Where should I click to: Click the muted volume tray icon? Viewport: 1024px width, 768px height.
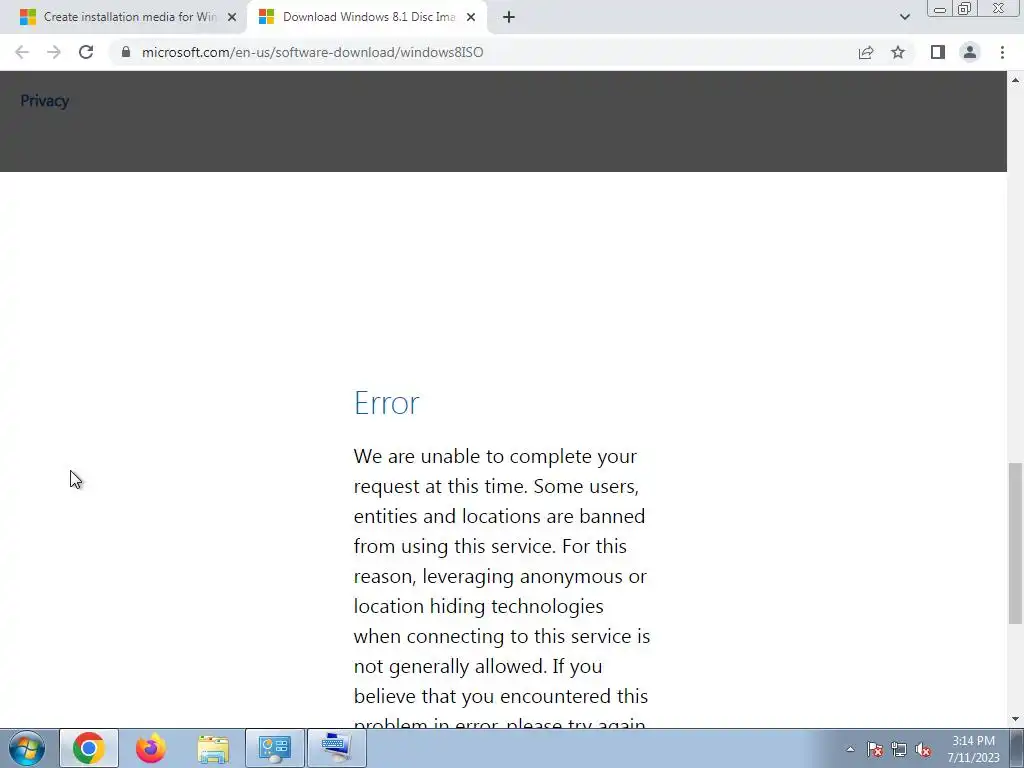(923, 750)
